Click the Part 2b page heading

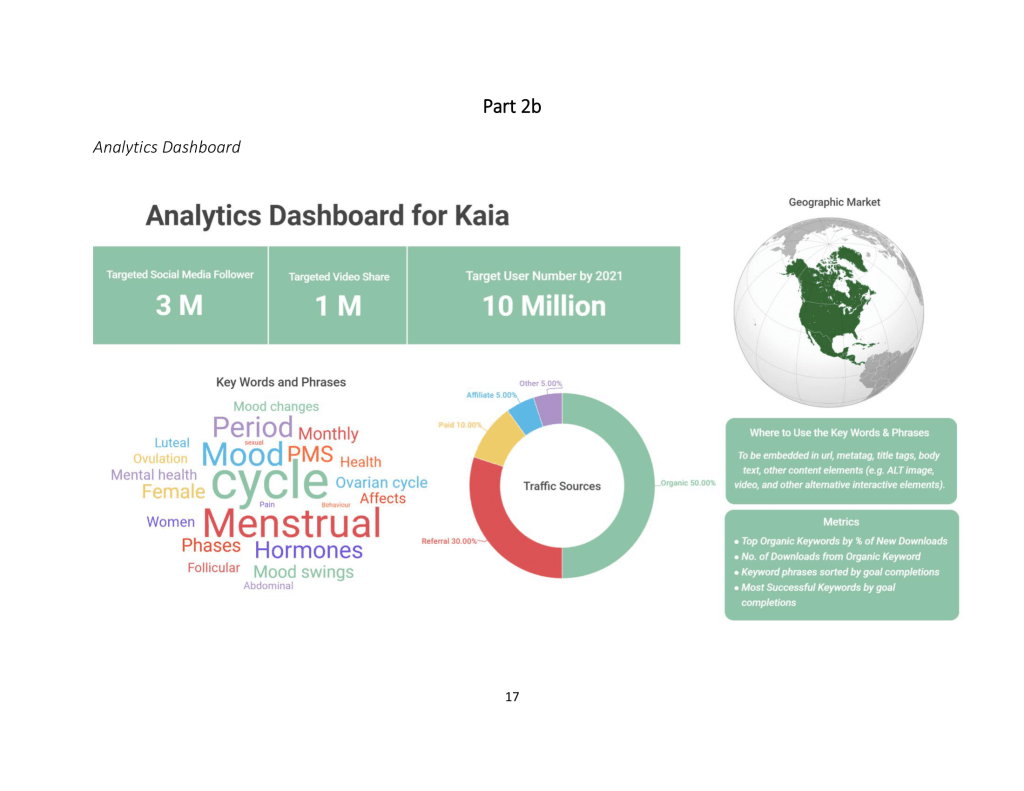(511, 105)
